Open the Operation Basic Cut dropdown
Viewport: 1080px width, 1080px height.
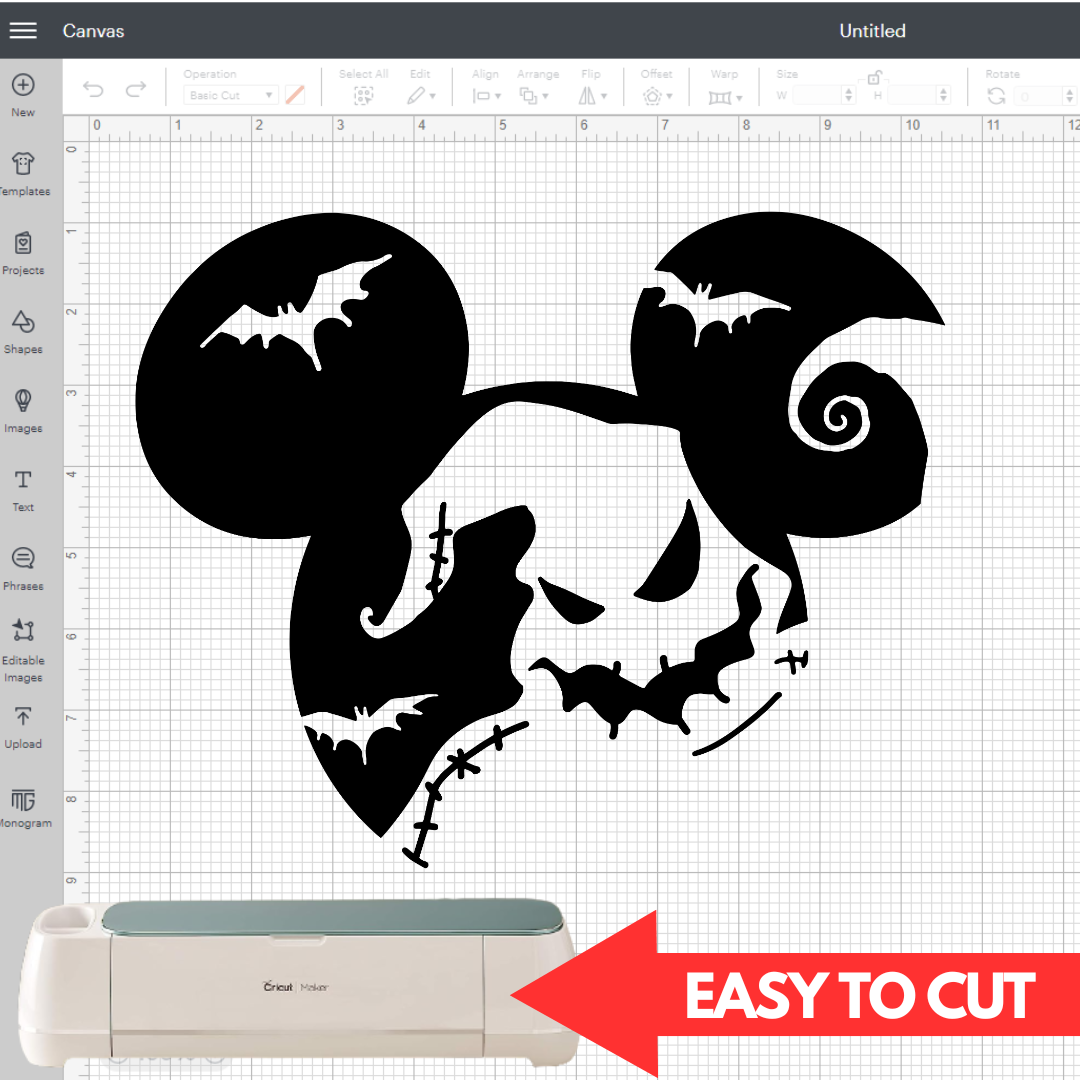230,95
